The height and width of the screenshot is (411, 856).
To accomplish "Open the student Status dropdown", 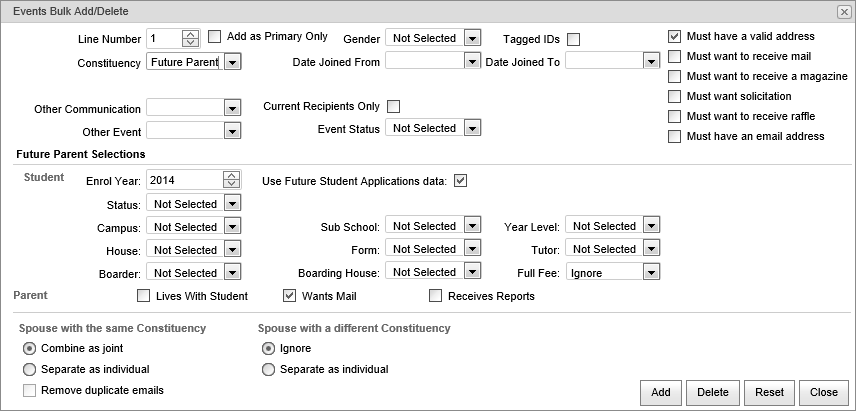I will 233,204.
